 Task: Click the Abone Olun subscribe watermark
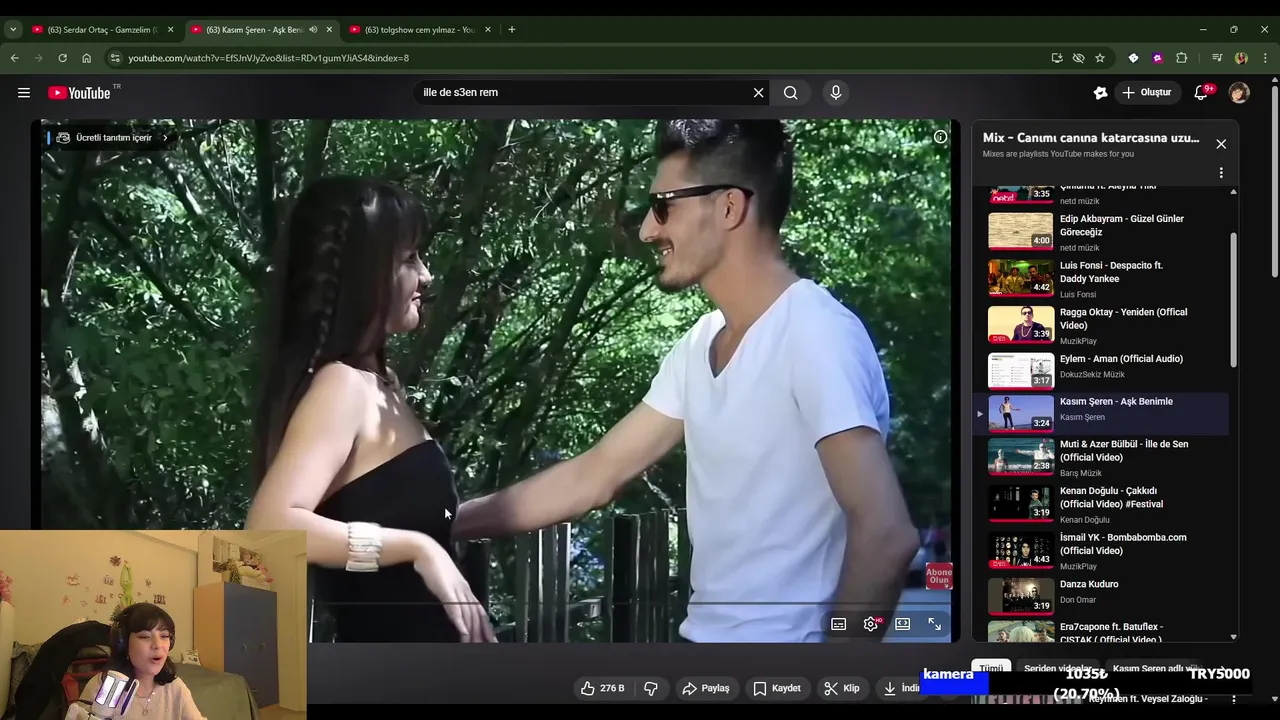pos(939,577)
